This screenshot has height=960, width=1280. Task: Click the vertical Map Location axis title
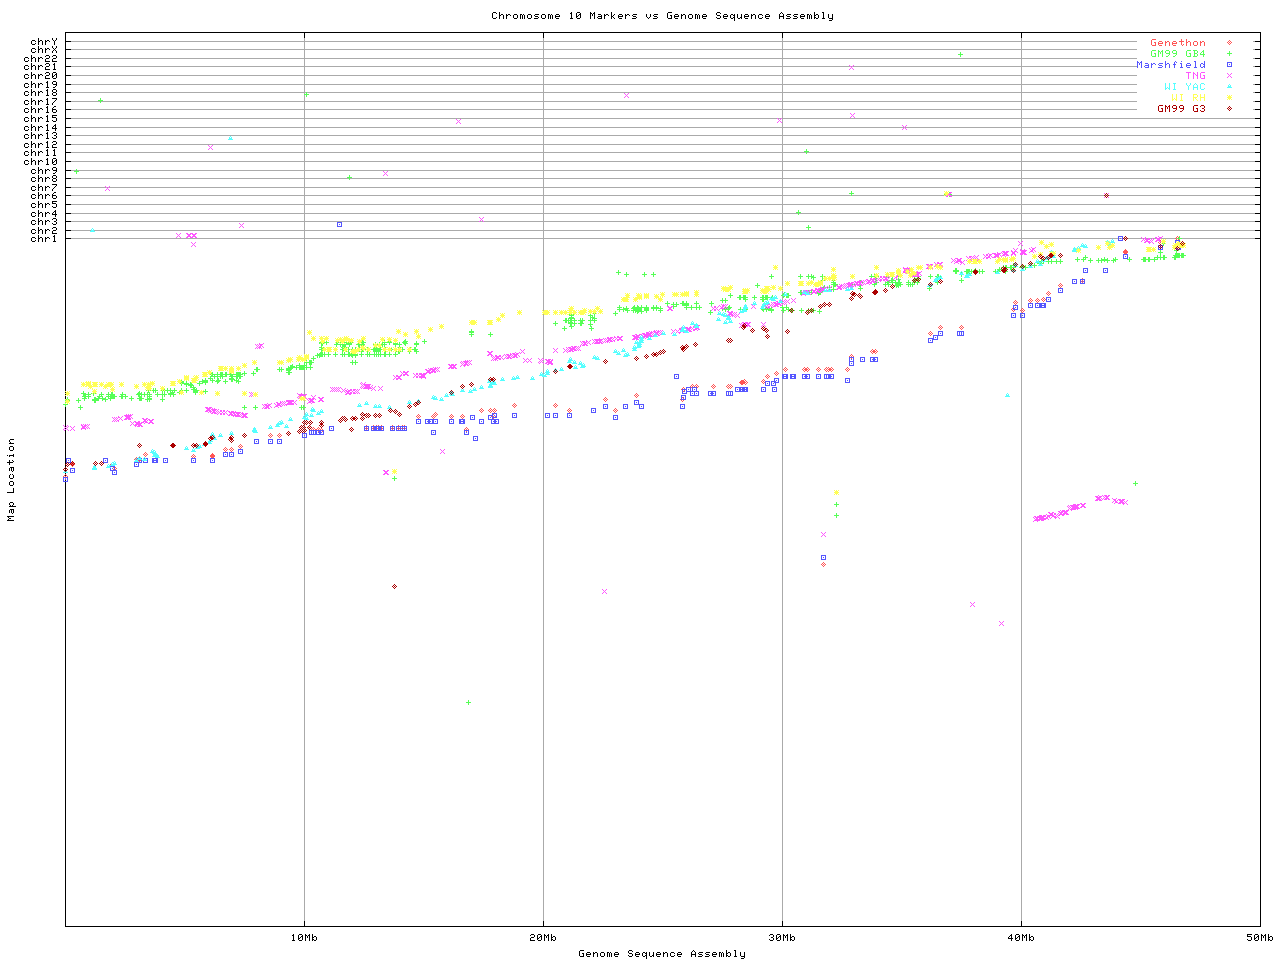(12, 480)
